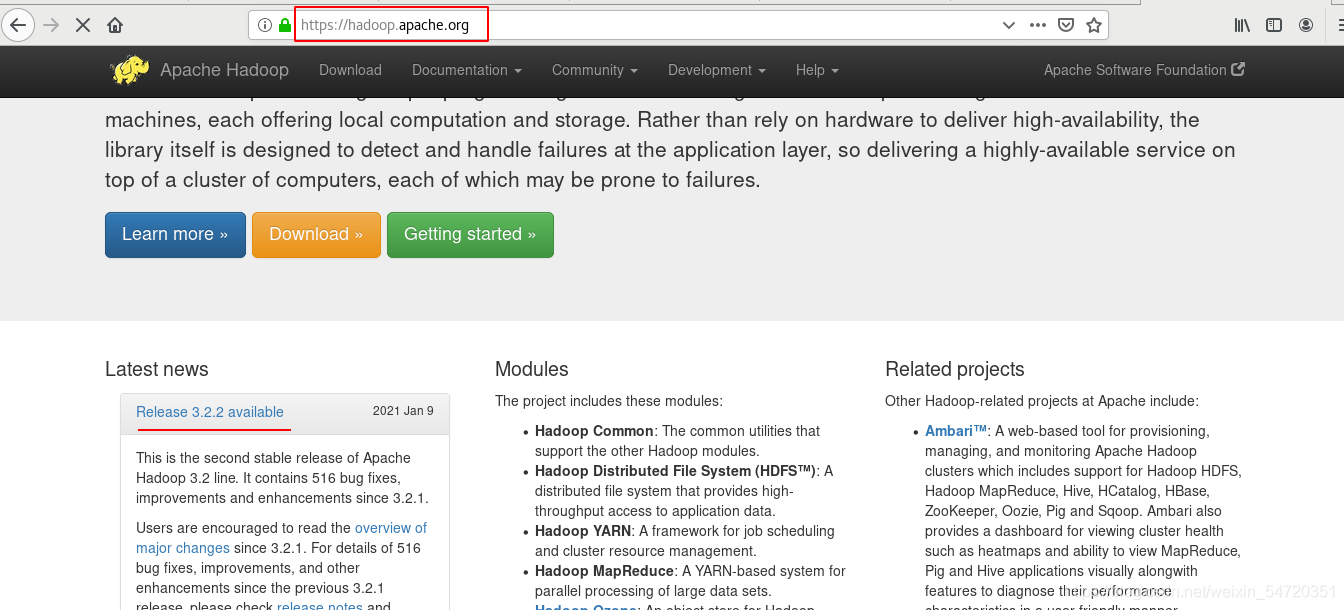Image resolution: width=1344 pixels, height=610 pixels.
Task: Click the Hadoop elephant logo
Action: pyautogui.click(x=130, y=70)
